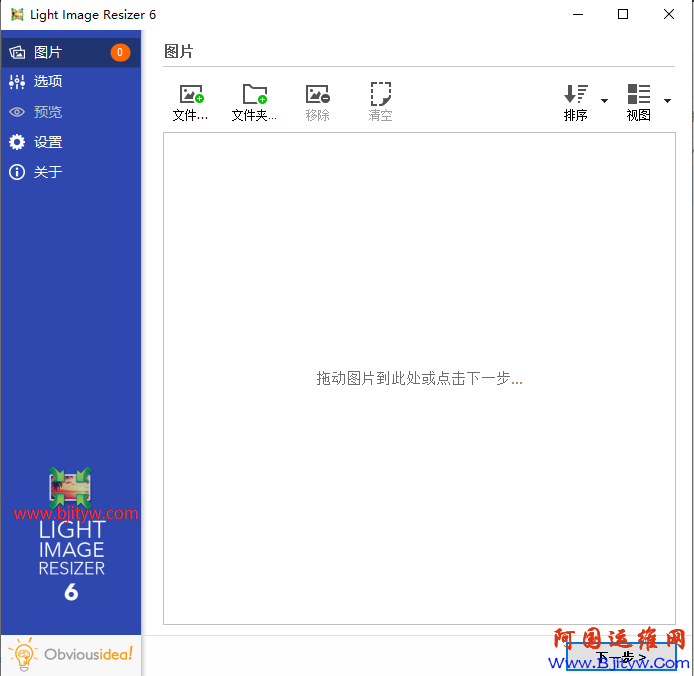Image resolution: width=694 pixels, height=676 pixels.
Task: Click the ObviousIdea logo link
Action: pos(71,655)
